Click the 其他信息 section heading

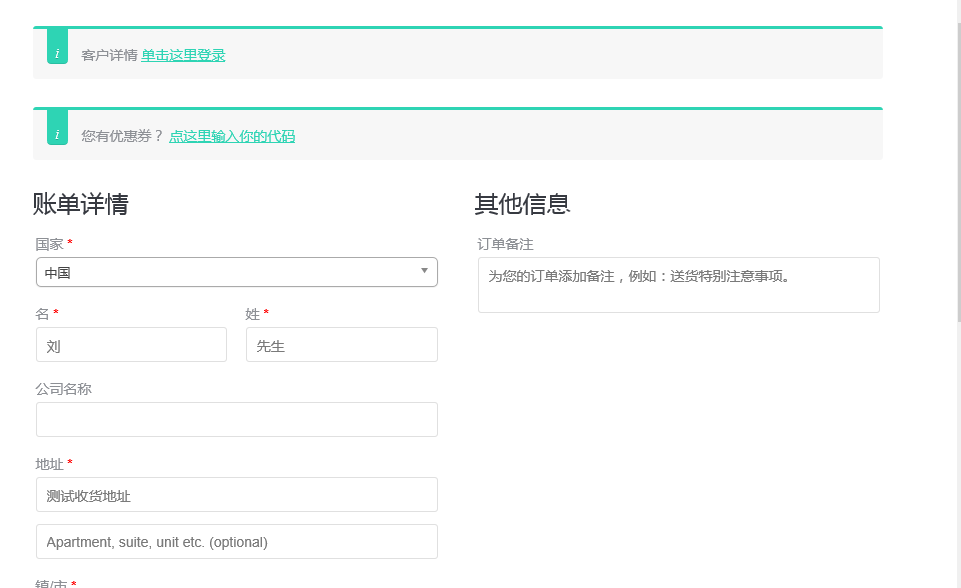coord(522,205)
